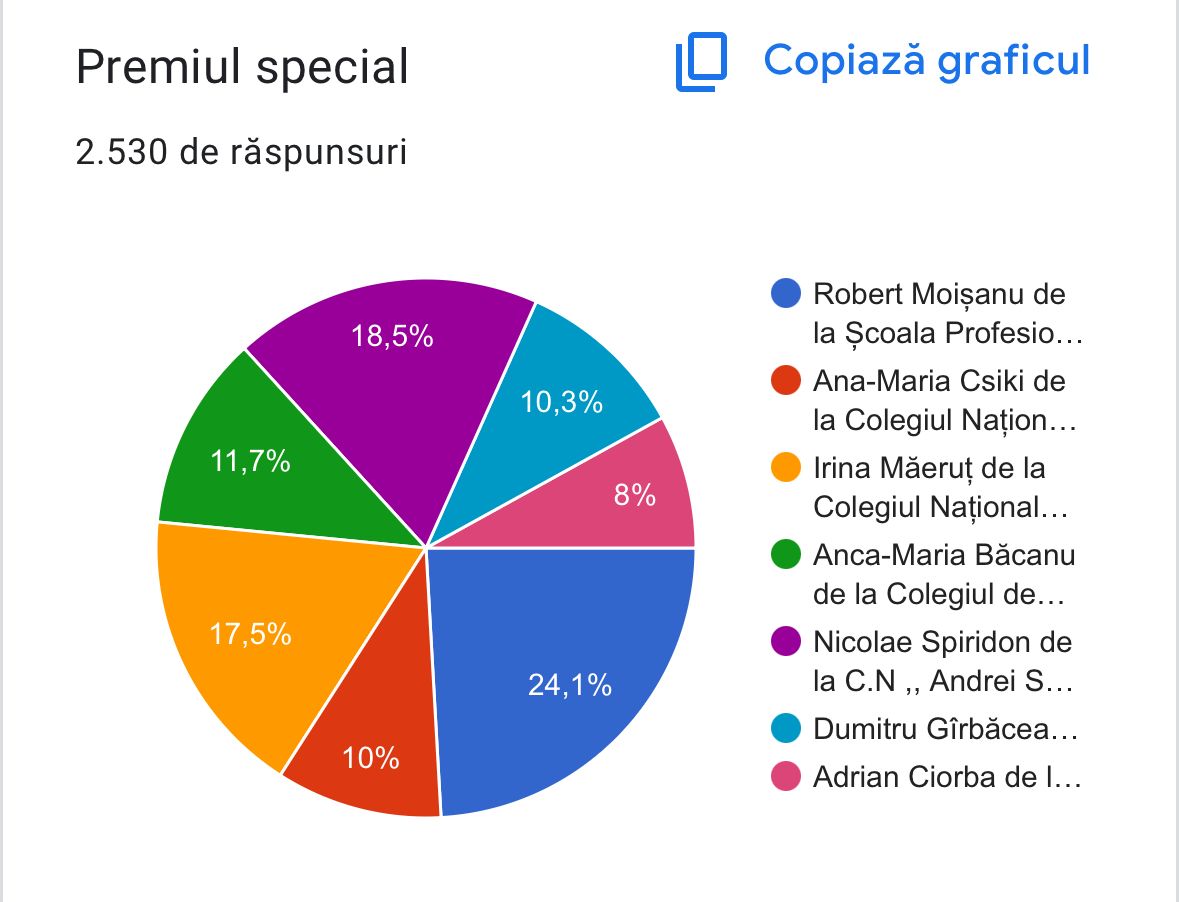This screenshot has height=902, width=1179.
Task: Click green legend dot for Anca-Maria Băcanu
Action: coord(786,555)
